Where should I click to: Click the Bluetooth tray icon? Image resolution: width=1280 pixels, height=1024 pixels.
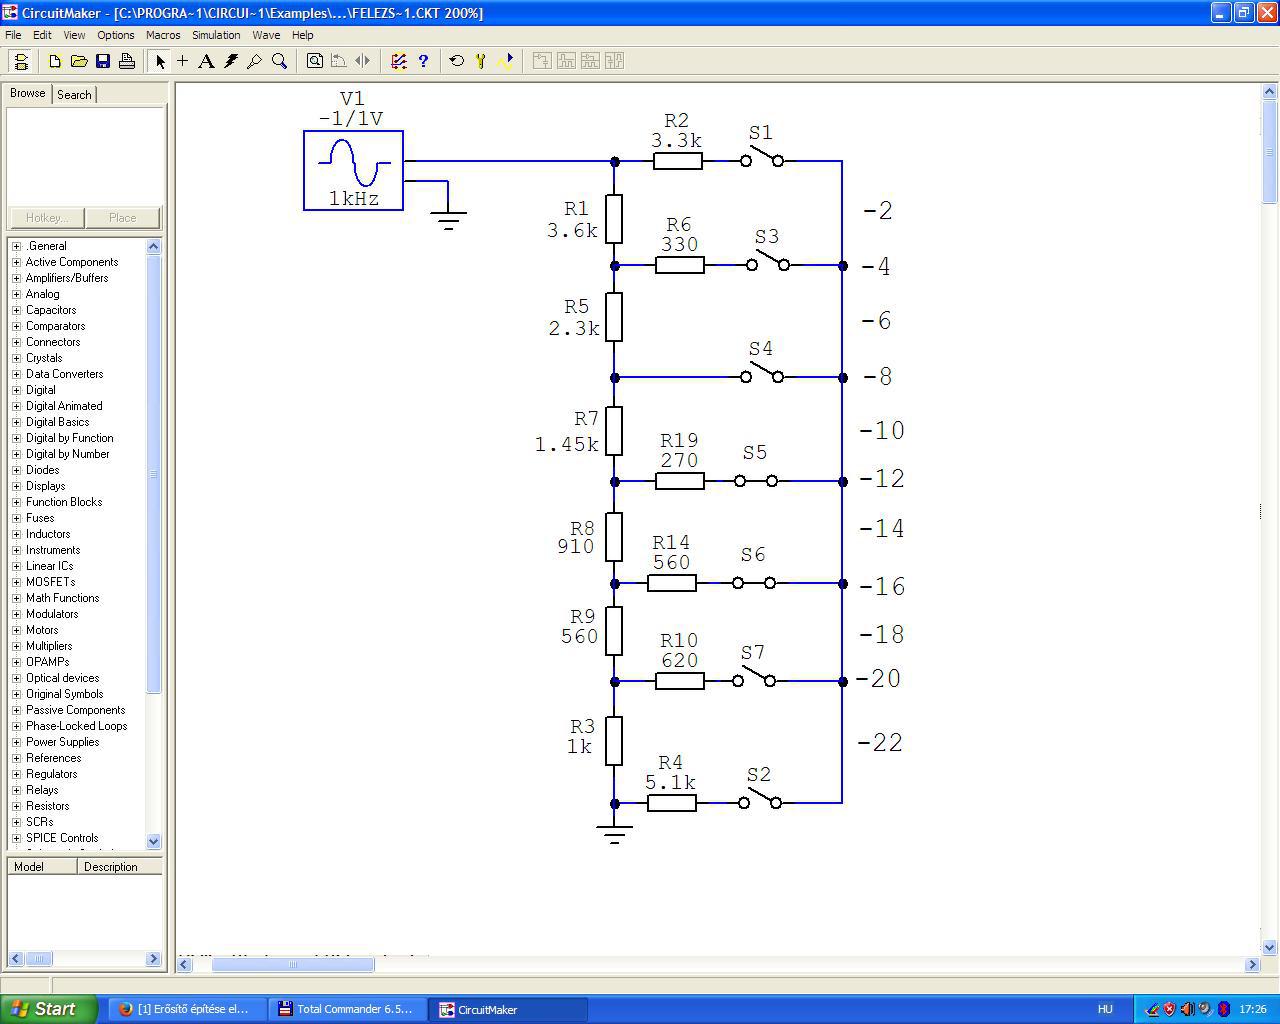point(1223,1009)
